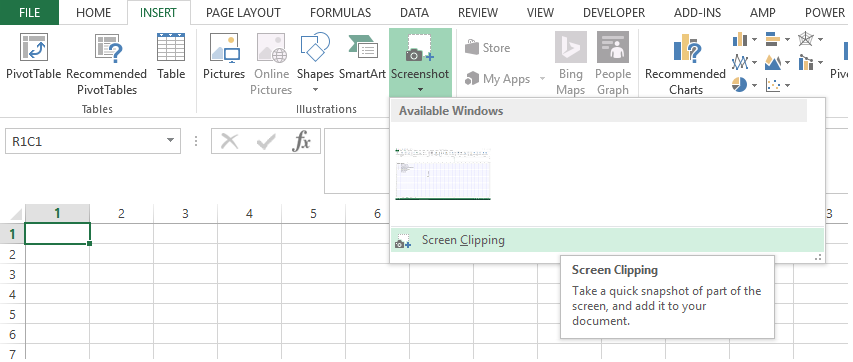Click the active cell R1C1
This screenshot has height=362, width=853.
click(57, 234)
